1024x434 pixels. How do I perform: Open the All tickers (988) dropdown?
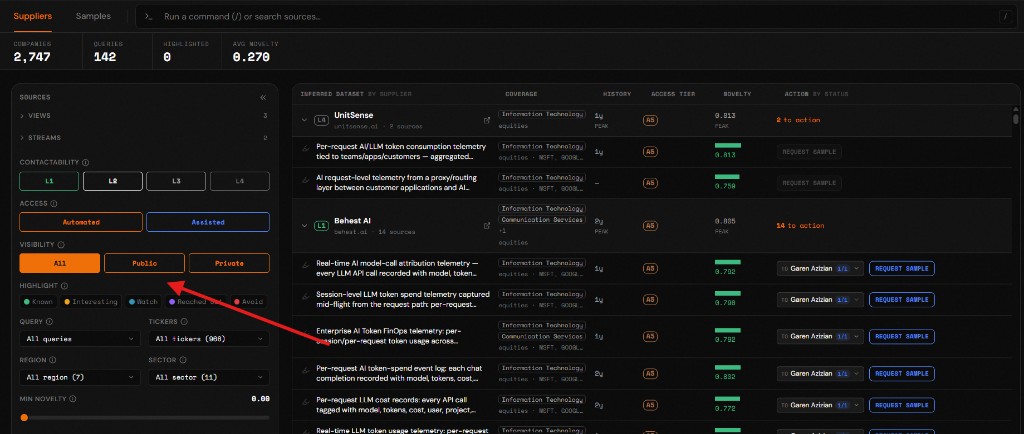tap(209, 339)
